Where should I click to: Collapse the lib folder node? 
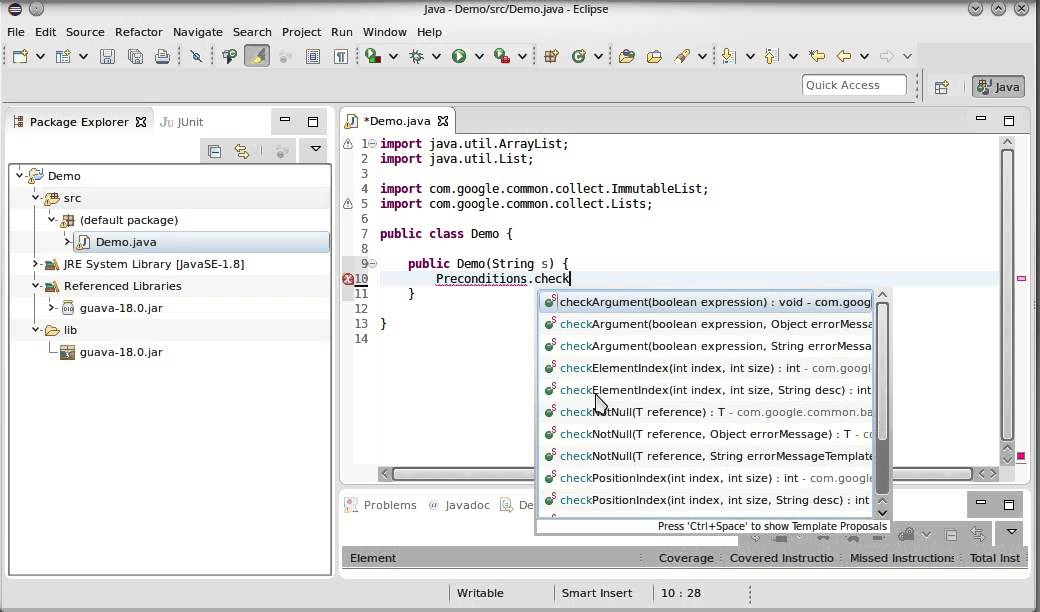coord(36,330)
